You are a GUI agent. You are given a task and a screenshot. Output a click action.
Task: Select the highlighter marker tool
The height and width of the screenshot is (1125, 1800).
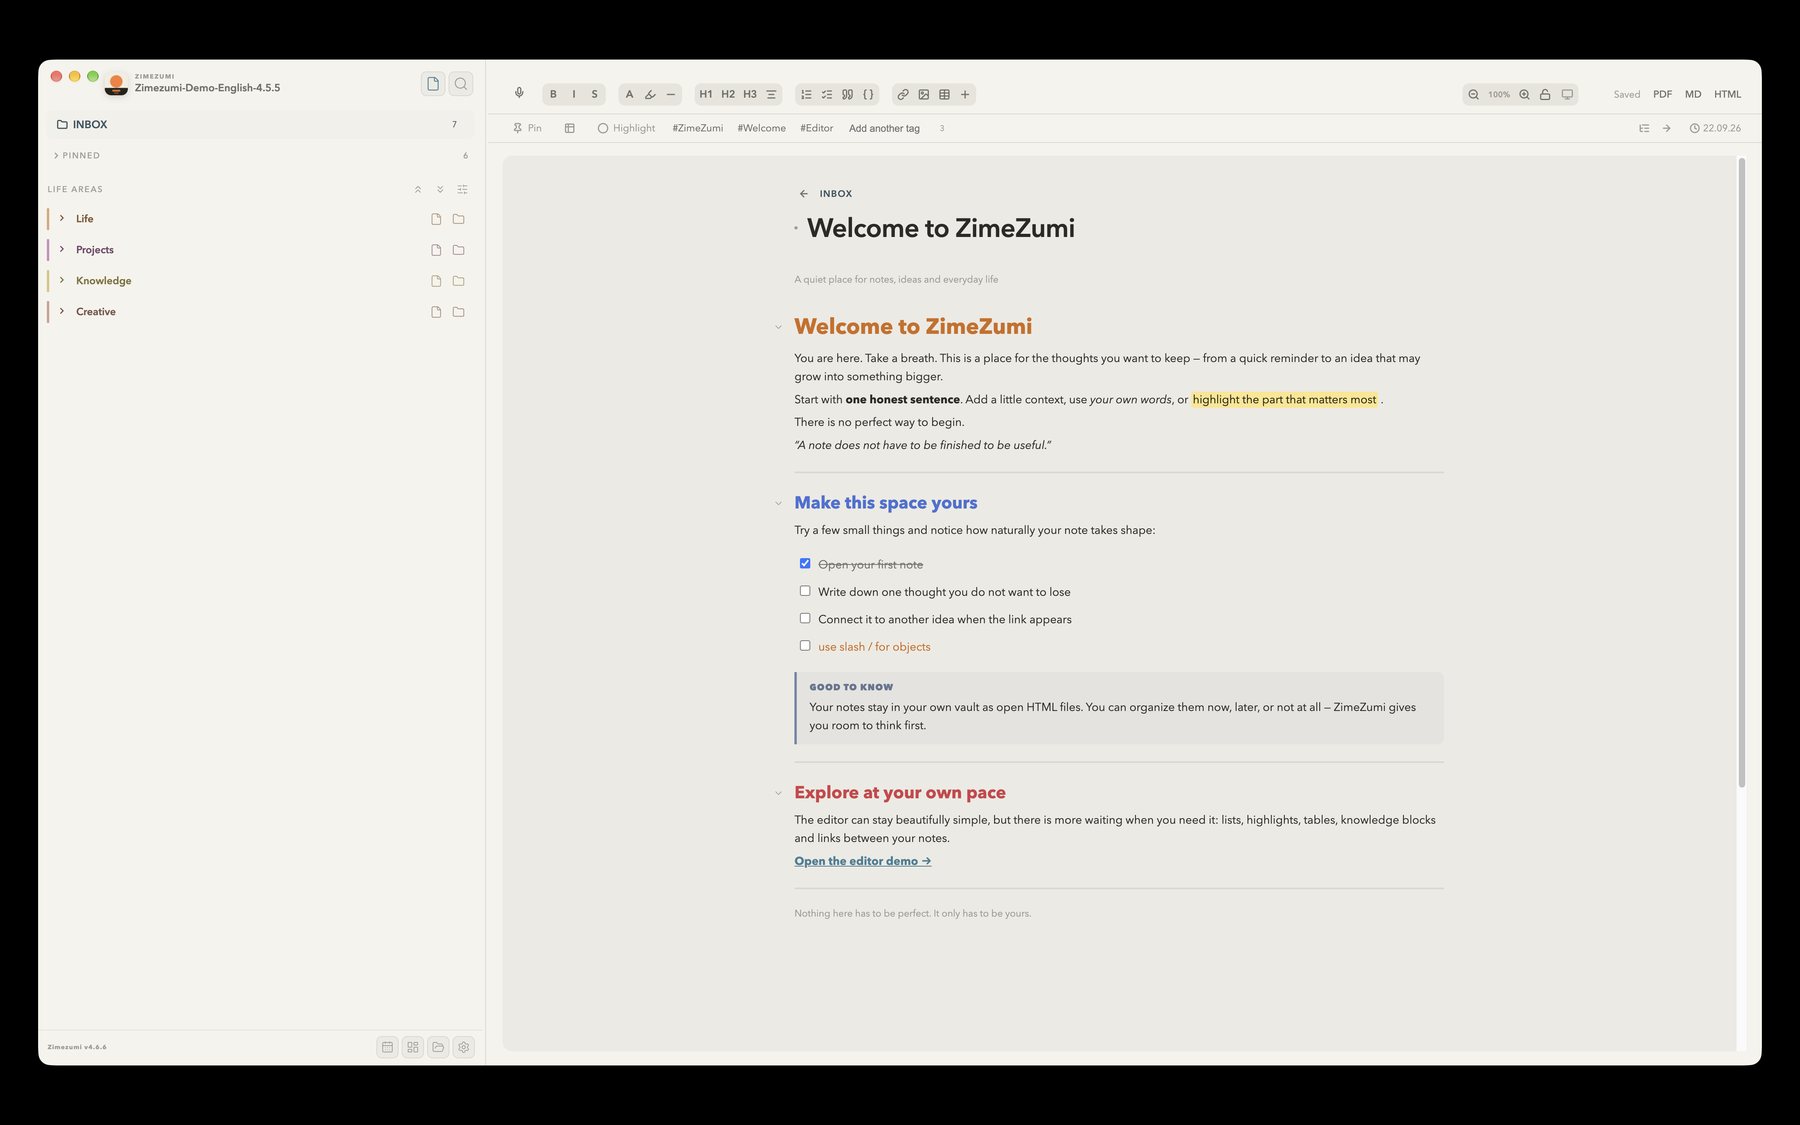650,94
